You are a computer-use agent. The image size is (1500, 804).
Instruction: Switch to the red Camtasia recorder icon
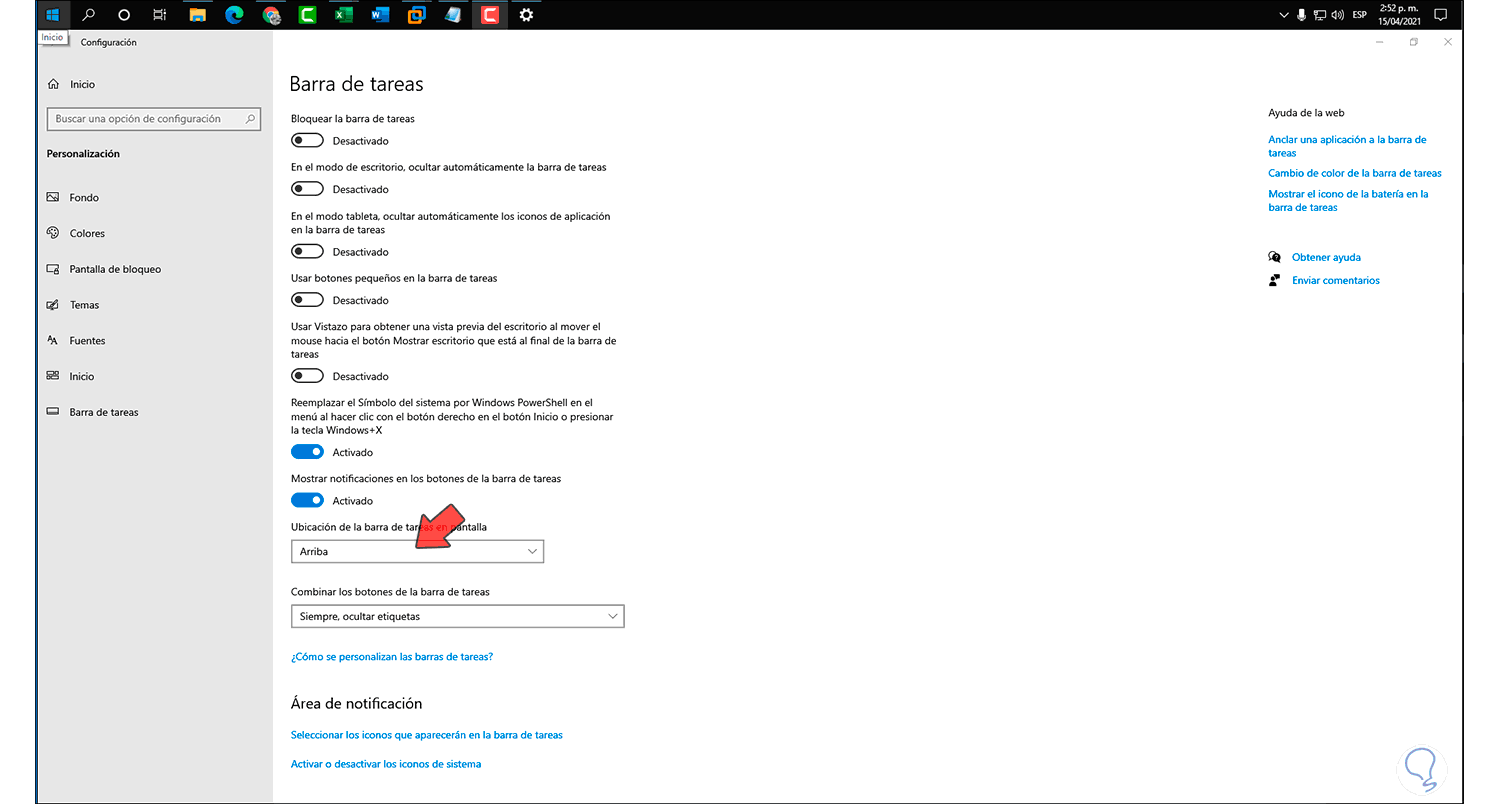coord(489,15)
